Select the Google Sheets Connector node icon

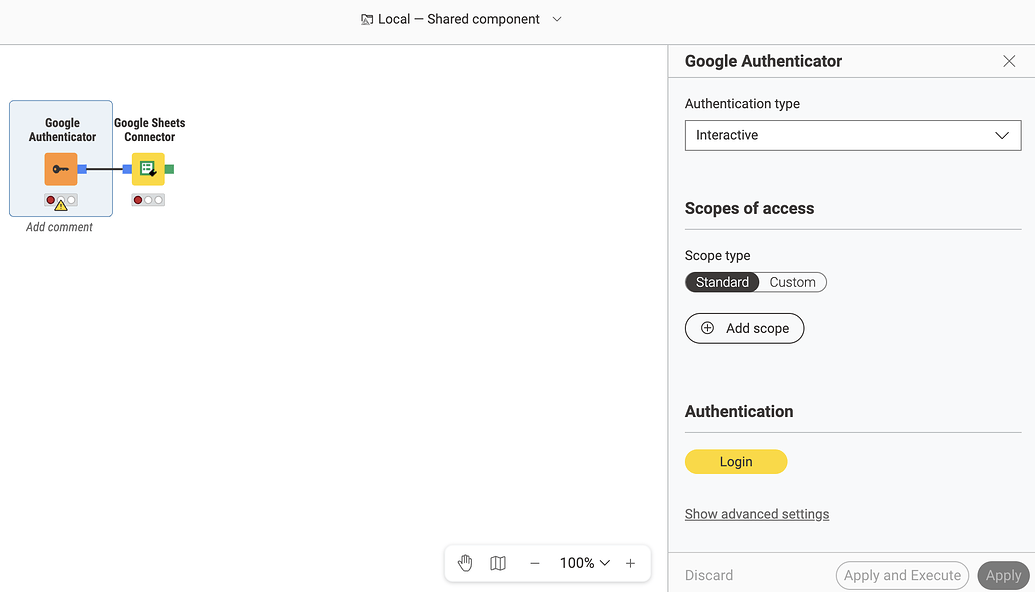tap(148, 169)
